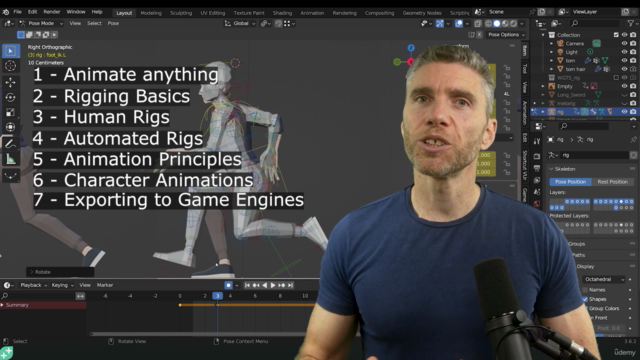Open the Pose Options dropdown
The height and width of the screenshot is (360, 640).
[507, 35]
